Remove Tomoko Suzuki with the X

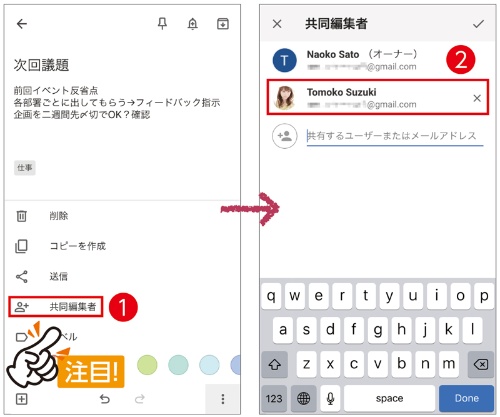pyautogui.click(x=477, y=98)
